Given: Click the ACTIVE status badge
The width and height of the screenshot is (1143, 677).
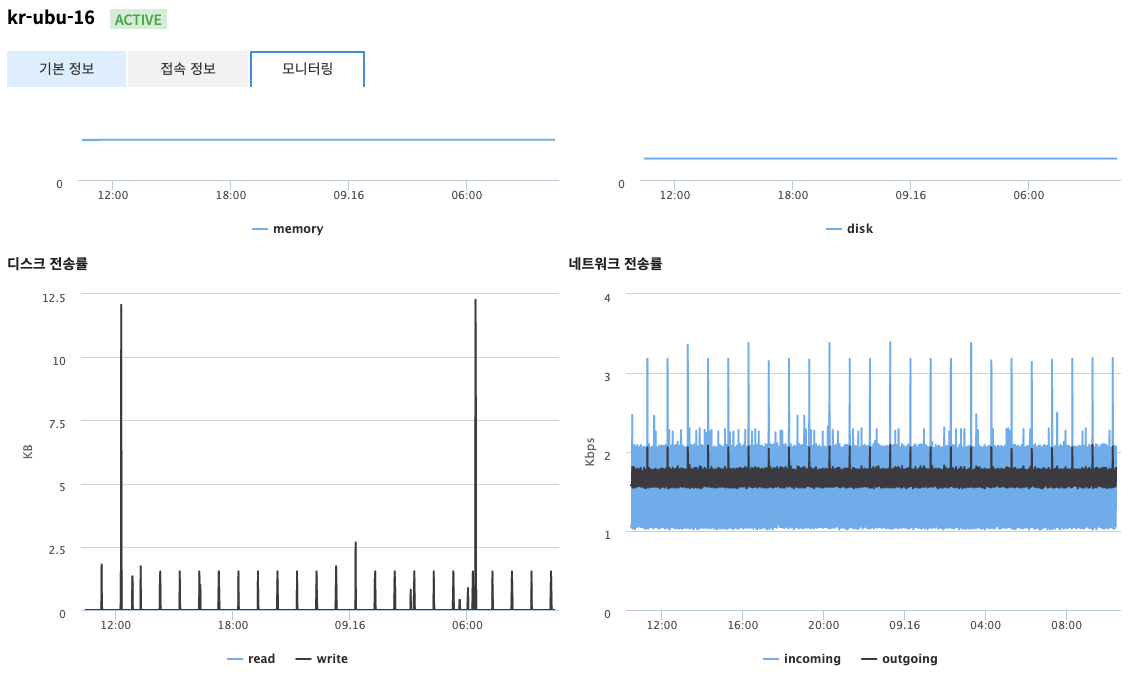Looking at the screenshot, I should point(139,20).
